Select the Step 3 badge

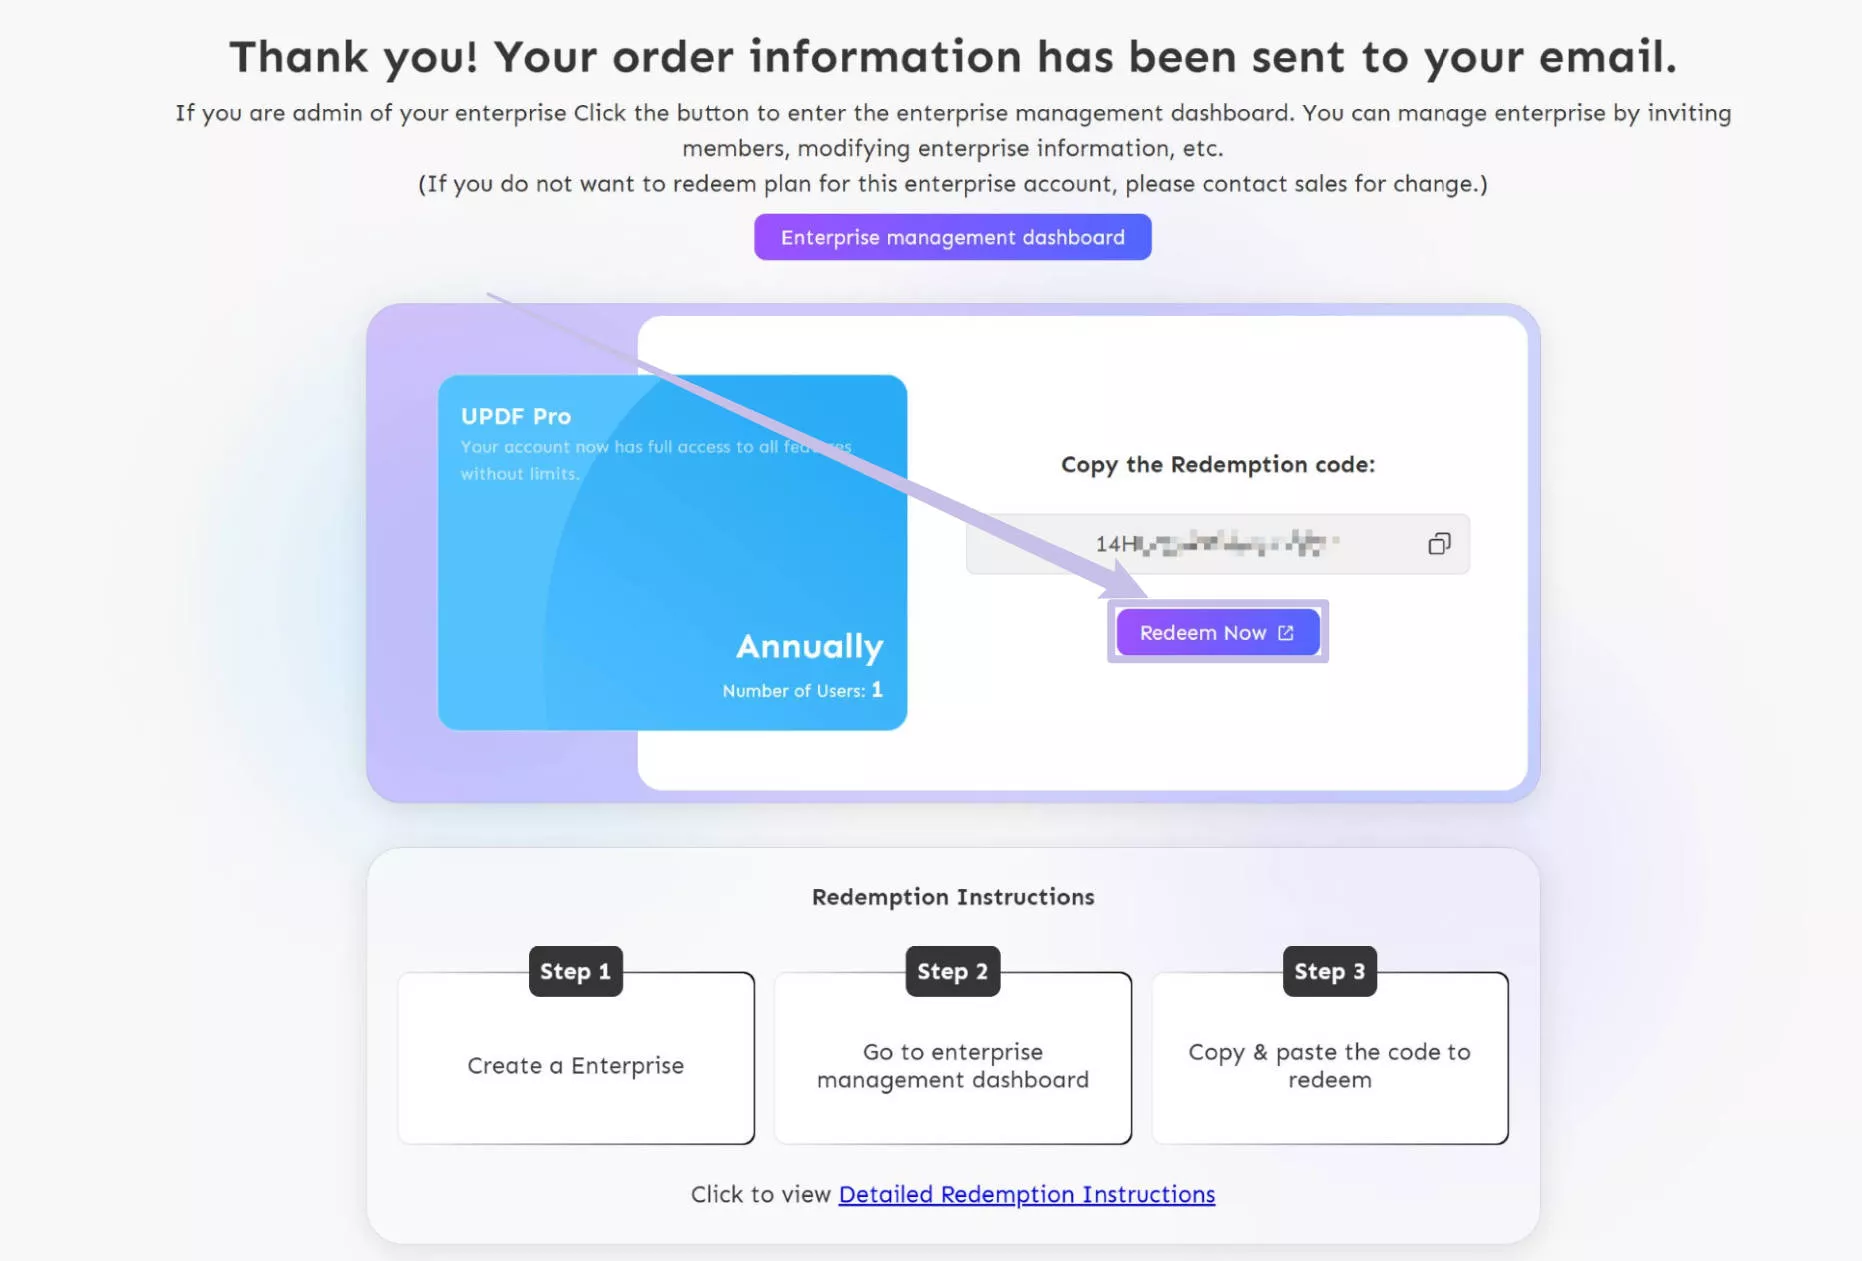point(1329,971)
